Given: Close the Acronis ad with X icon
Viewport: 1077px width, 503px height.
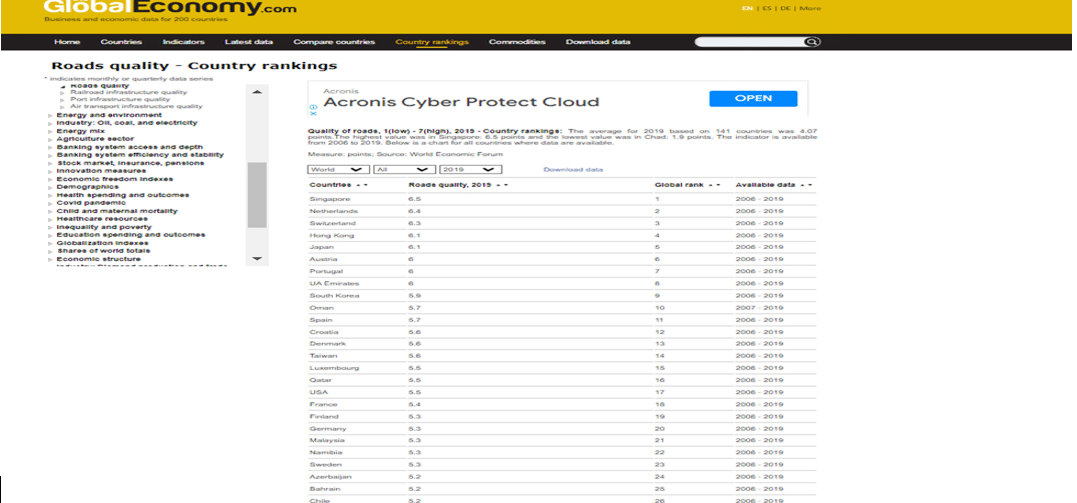Looking at the screenshot, I should pyautogui.click(x=313, y=114).
